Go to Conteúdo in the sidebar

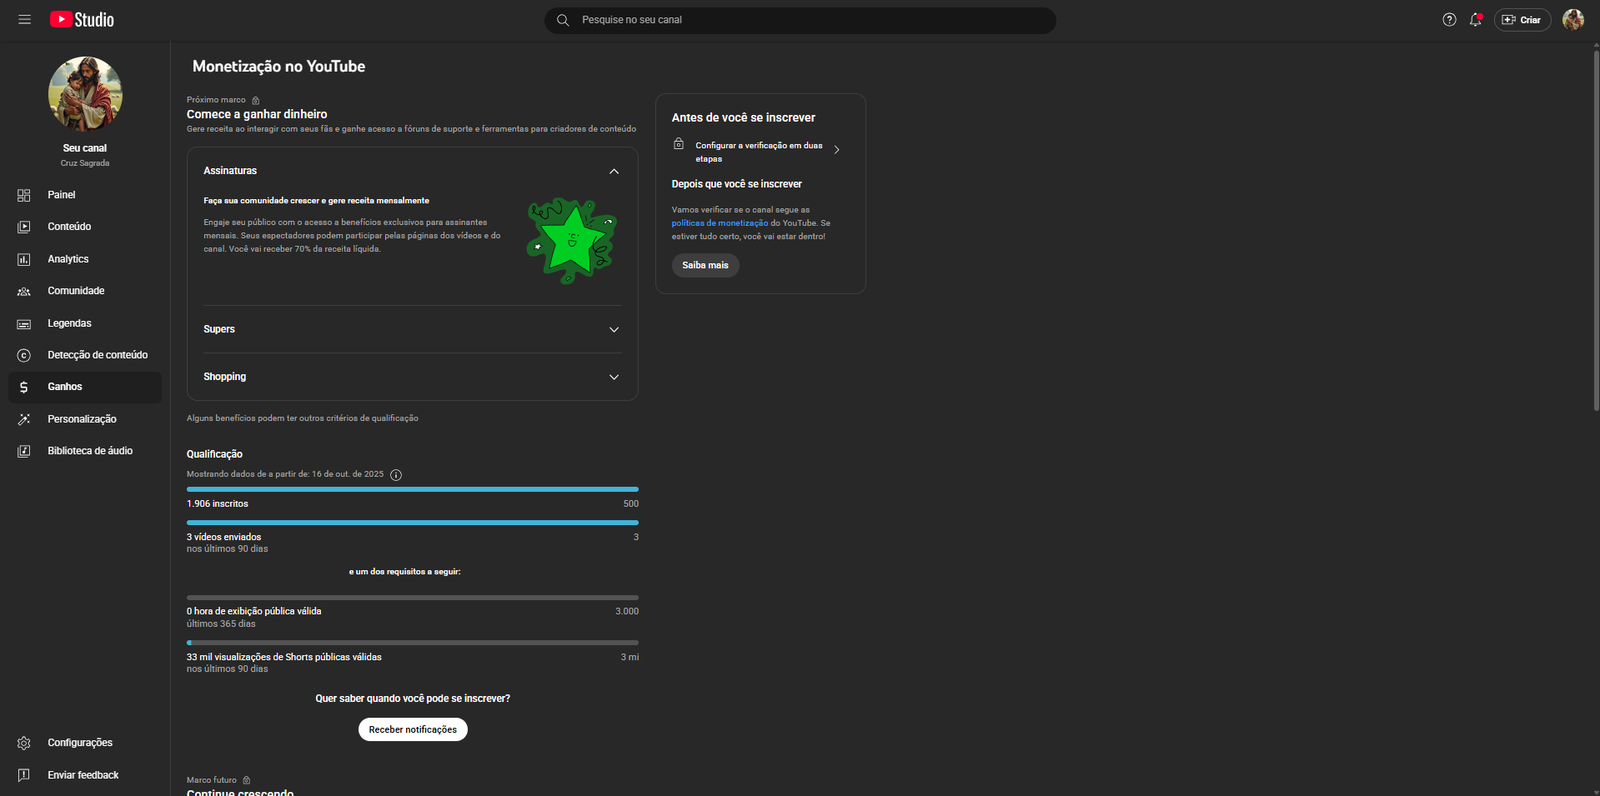(69, 227)
